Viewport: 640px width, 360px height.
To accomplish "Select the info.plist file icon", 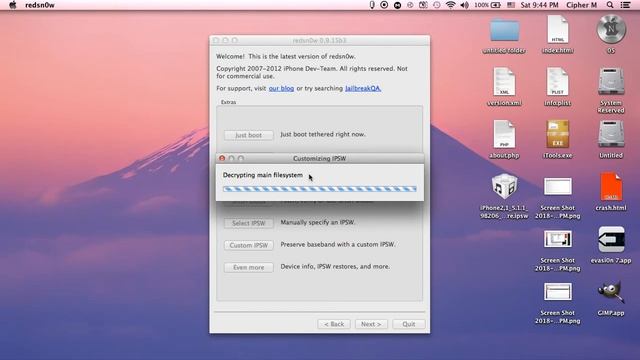I will tap(558, 82).
